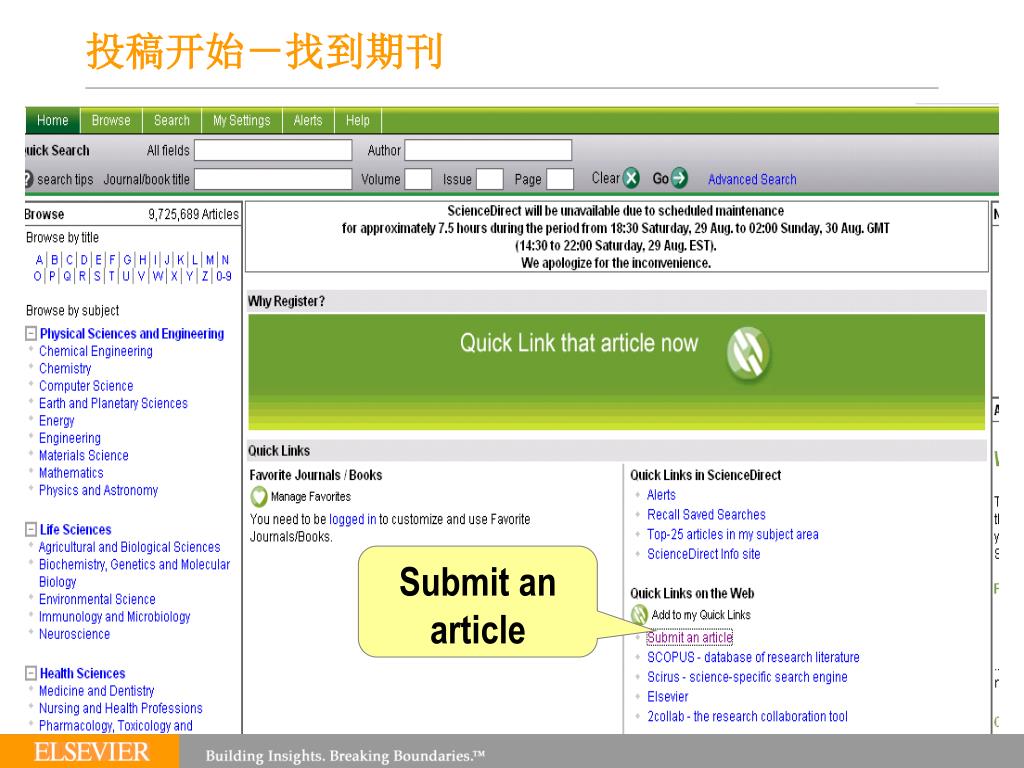The image size is (1024, 768).
Task: Click the Submit an article link
Action: (690, 637)
